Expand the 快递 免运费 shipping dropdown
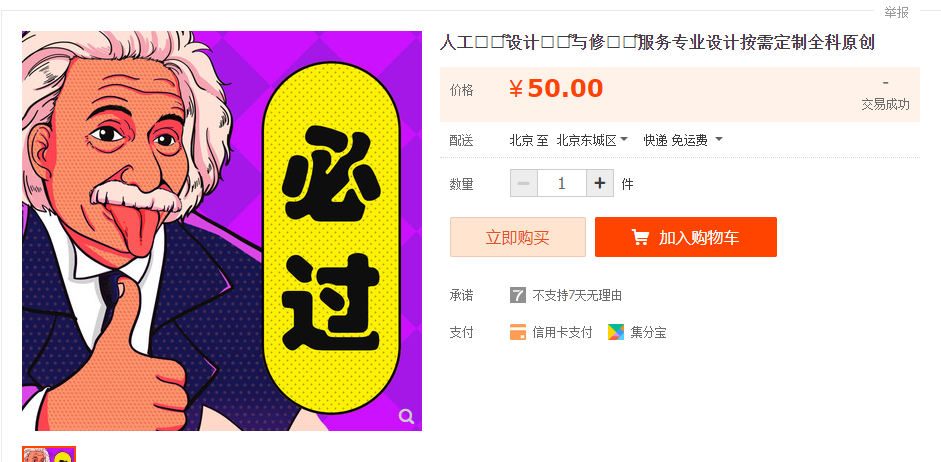The image size is (941, 462). point(683,140)
